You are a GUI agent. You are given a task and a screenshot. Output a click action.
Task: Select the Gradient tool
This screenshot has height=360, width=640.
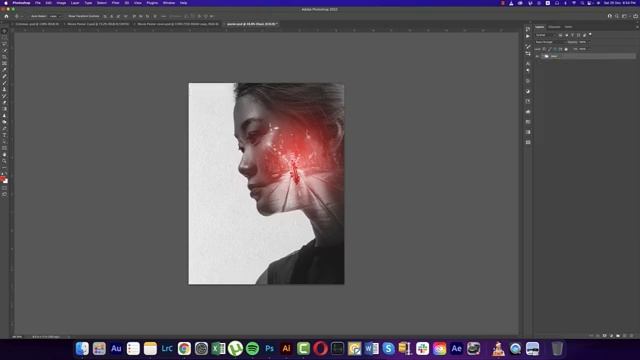click(4, 109)
